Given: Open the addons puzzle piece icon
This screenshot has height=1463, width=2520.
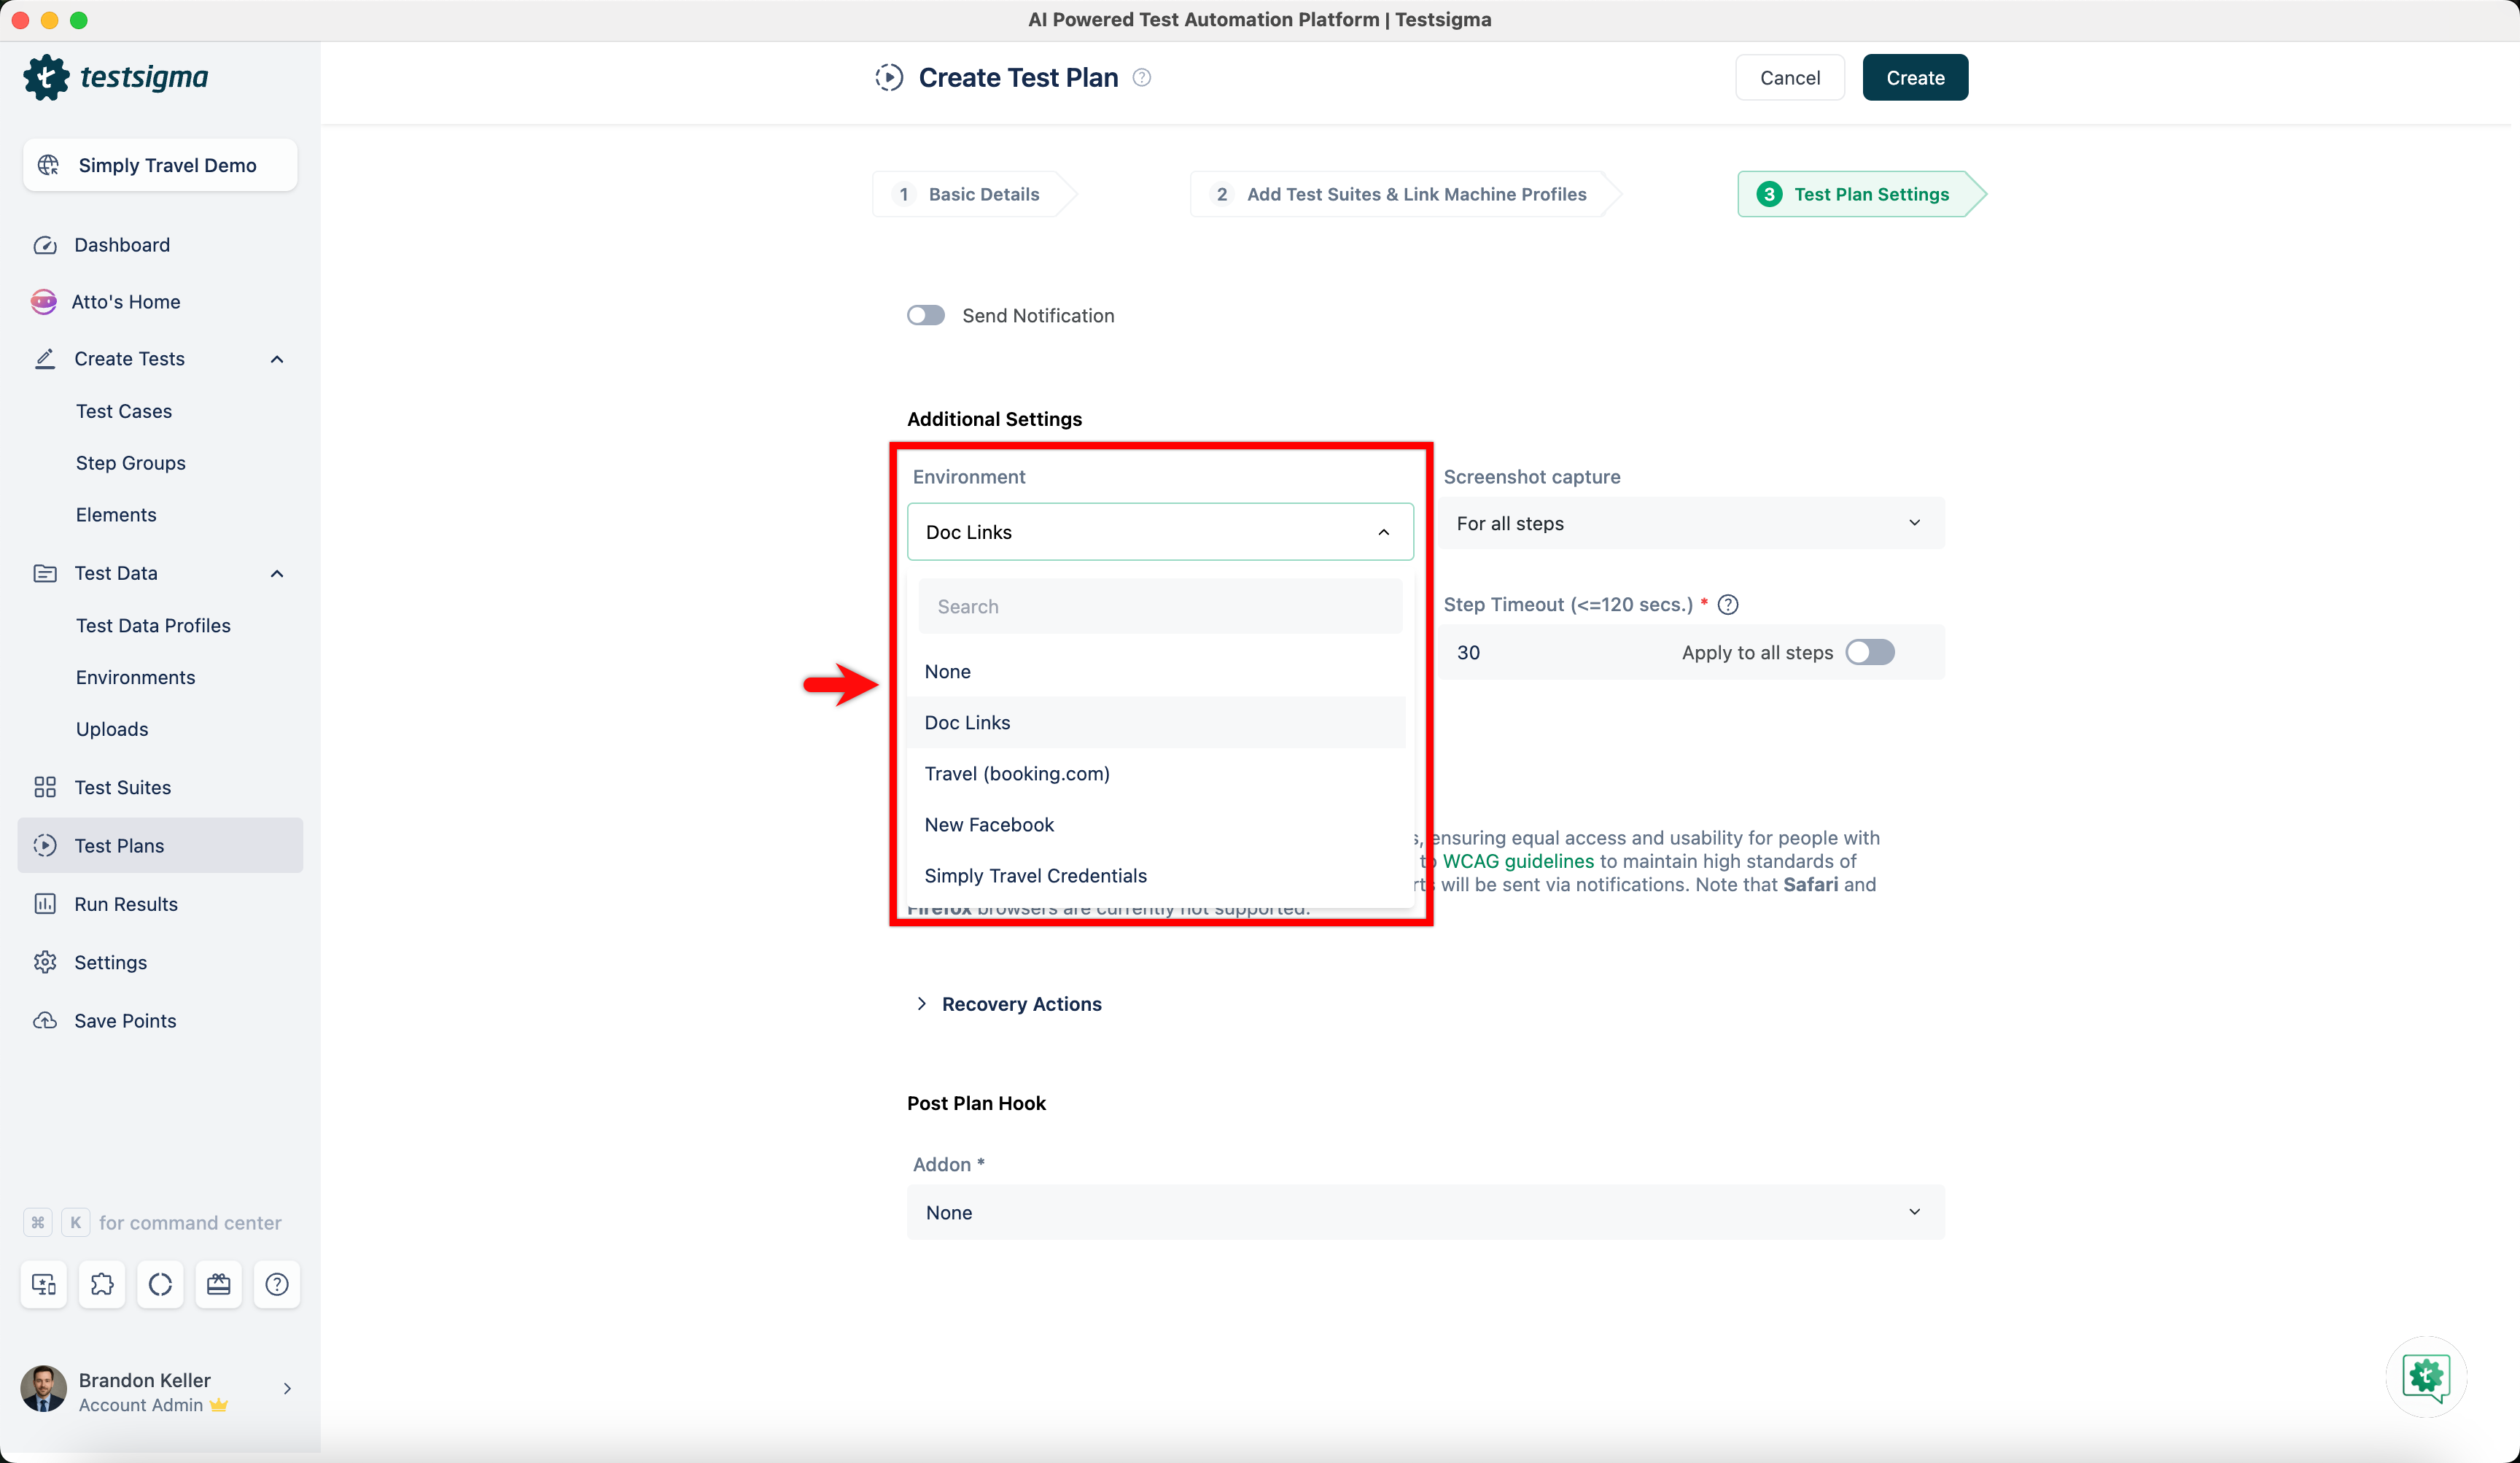Looking at the screenshot, I should pos(102,1284).
